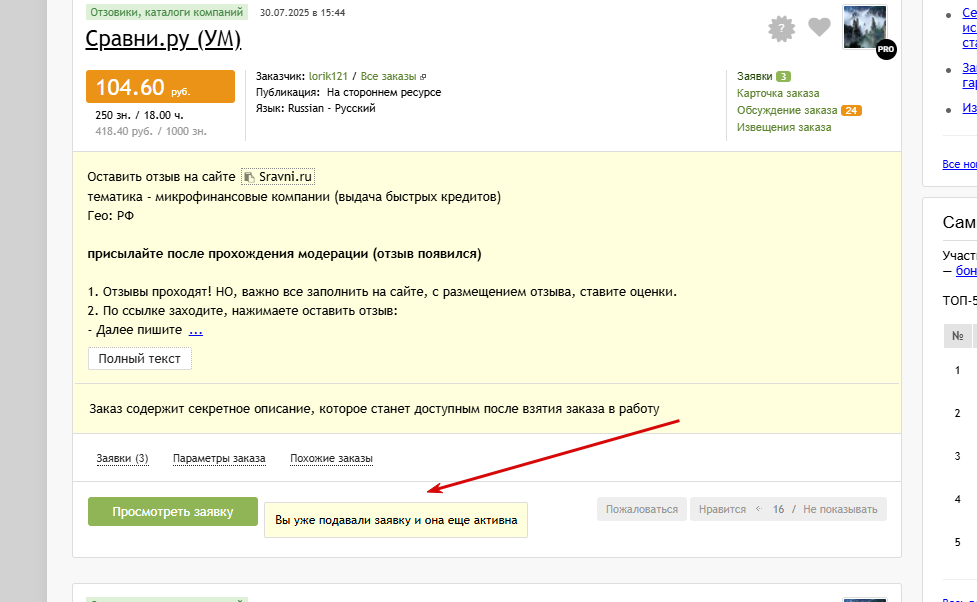Open Карточка заказа link
The image size is (977, 602).
coord(778,93)
